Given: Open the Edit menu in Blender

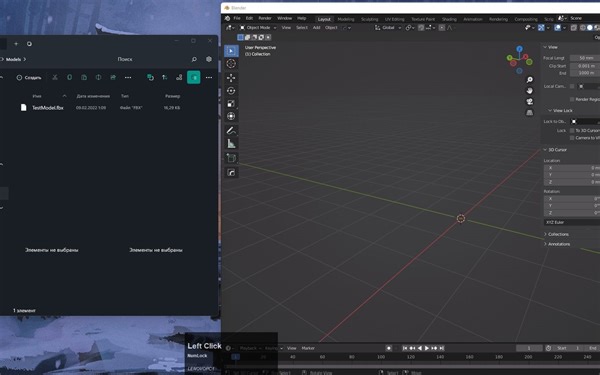Looking at the screenshot, I should pyautogui.click(x=249, y=18).
